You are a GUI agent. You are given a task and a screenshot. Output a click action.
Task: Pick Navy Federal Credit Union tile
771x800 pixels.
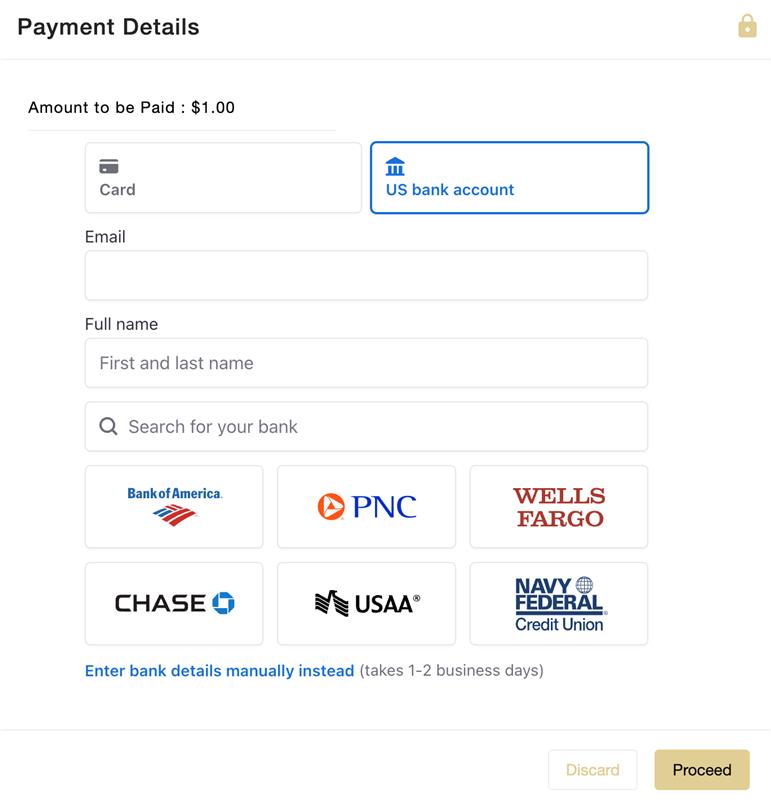click(x=559, y=604)
